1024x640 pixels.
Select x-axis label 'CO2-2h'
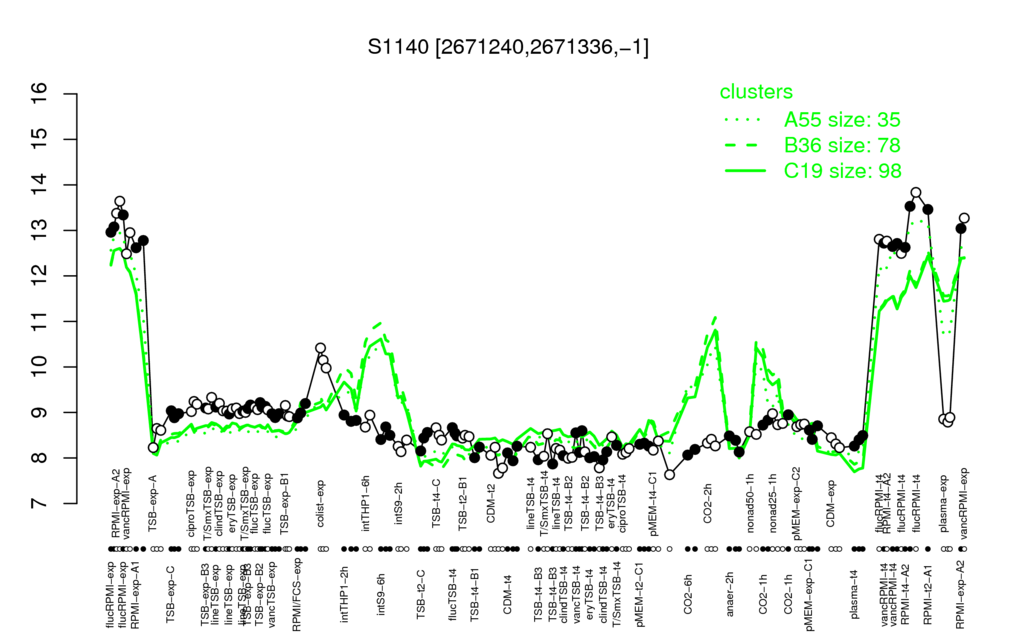[x=707, y=505]
